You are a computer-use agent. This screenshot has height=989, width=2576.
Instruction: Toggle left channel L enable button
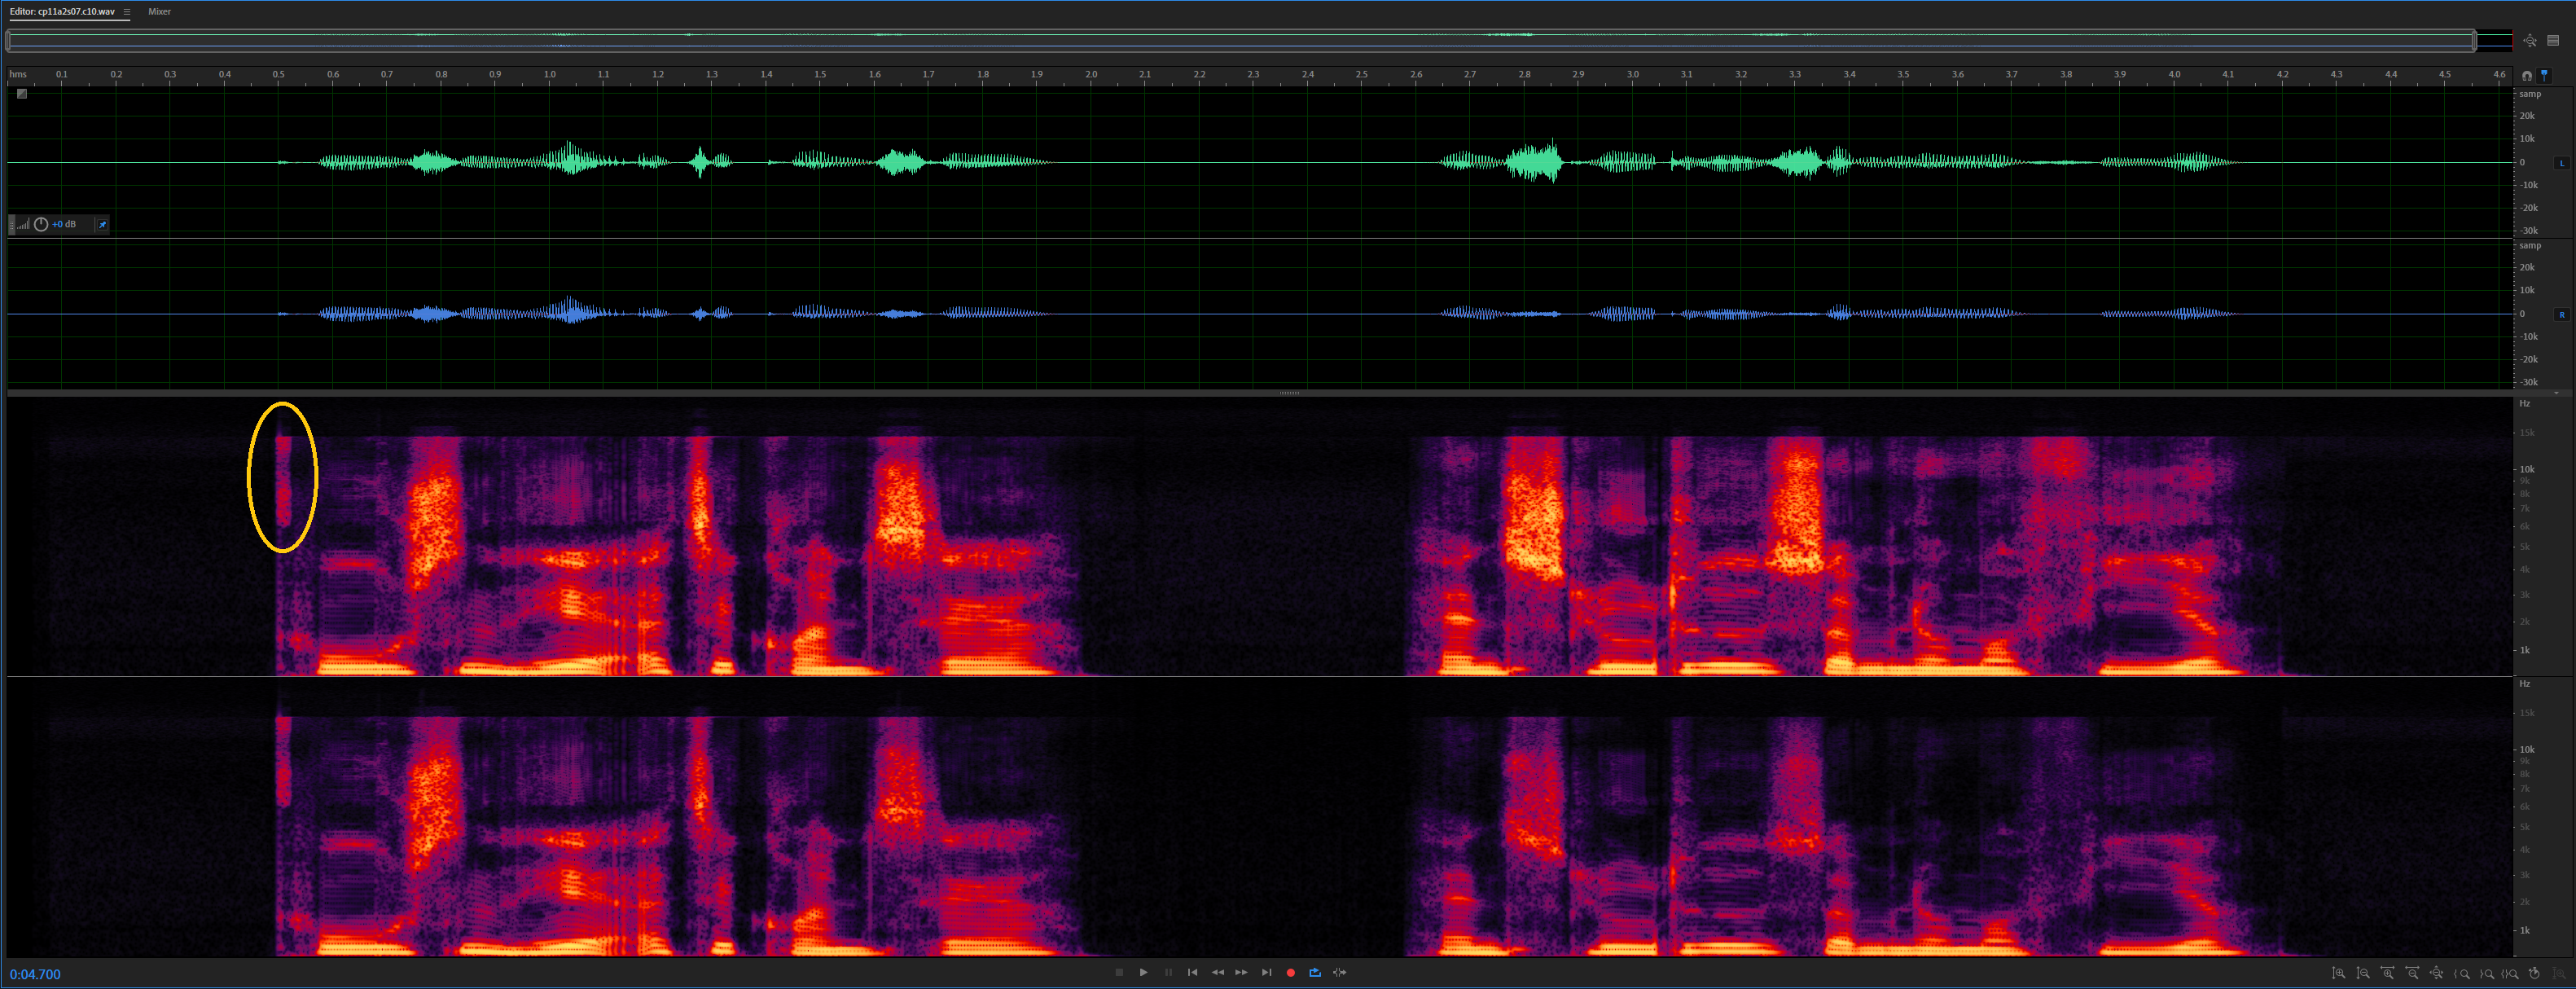click(x=2561, y=162)
